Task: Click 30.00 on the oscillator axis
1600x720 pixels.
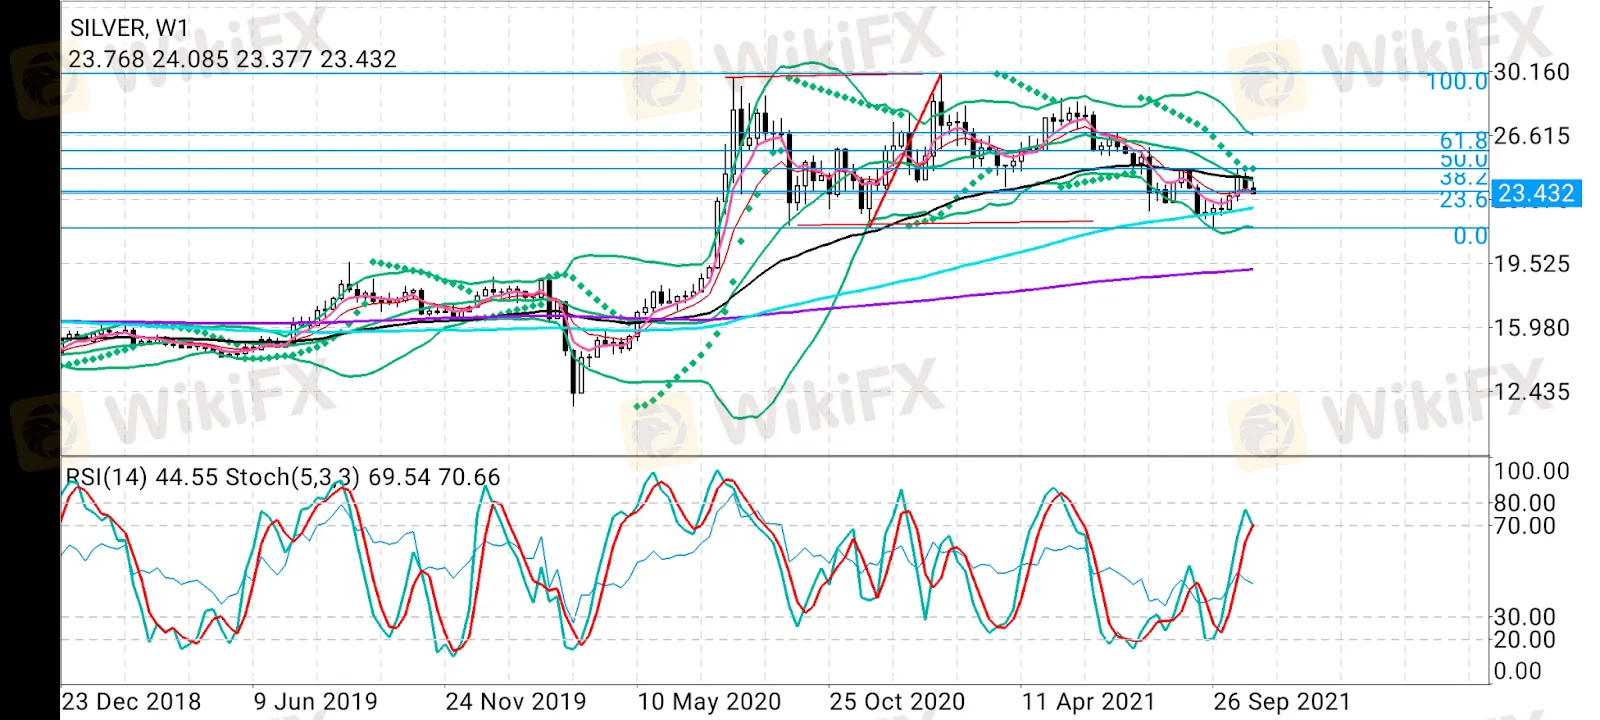Action: [1524, 617]
